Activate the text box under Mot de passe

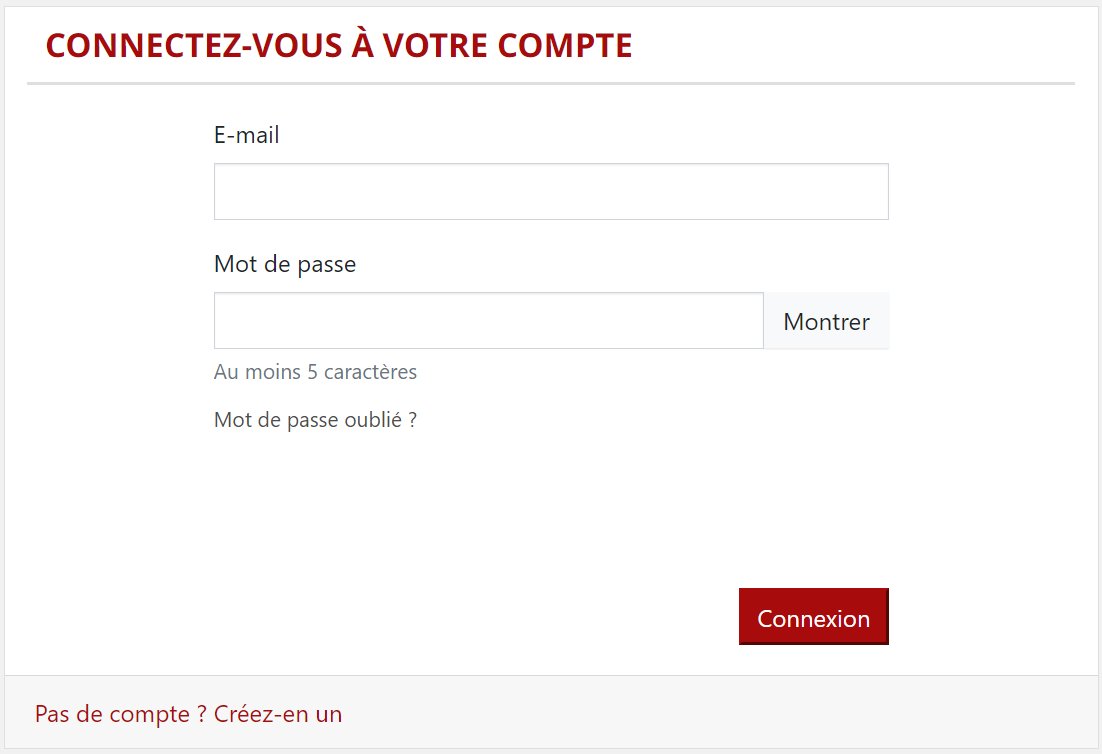tap(488, 320)
